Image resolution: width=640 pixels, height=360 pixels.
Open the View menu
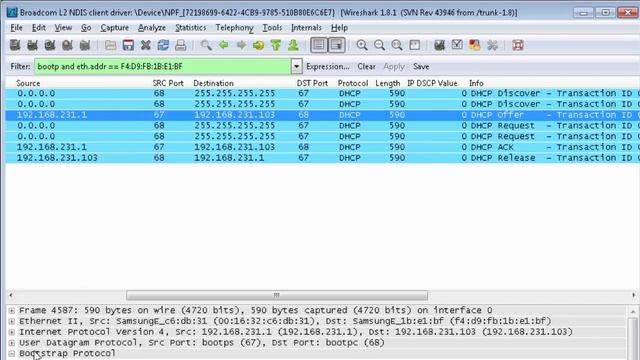point(63,28)
